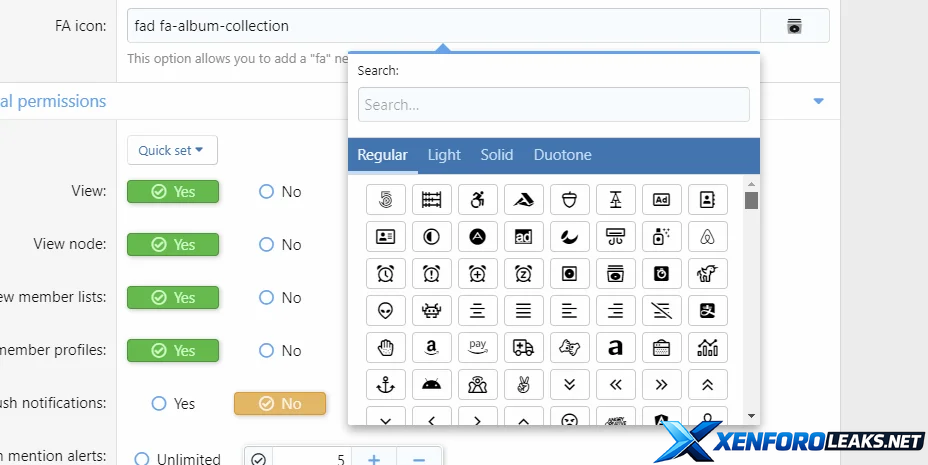Select the Airbnb logo icon
This screenshot has width=928, height=465.
(x=707, y=237)
